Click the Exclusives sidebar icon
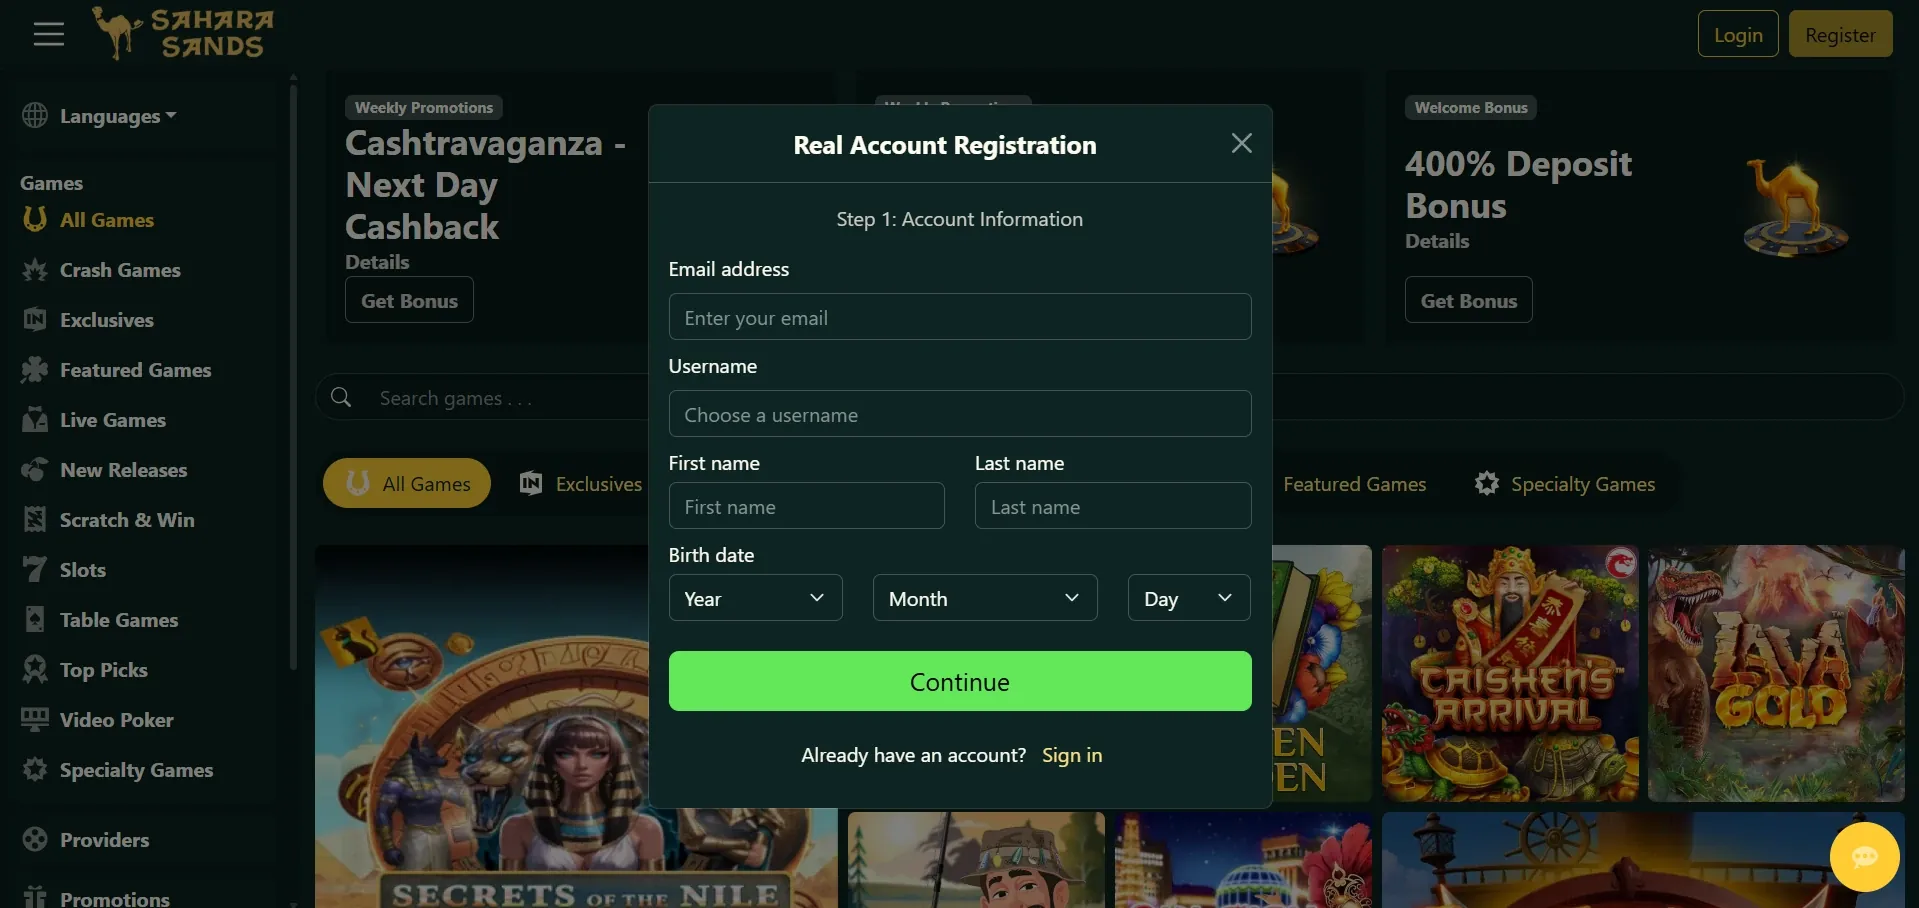The width and height of the screenshot is (1919, 908). 35,320
